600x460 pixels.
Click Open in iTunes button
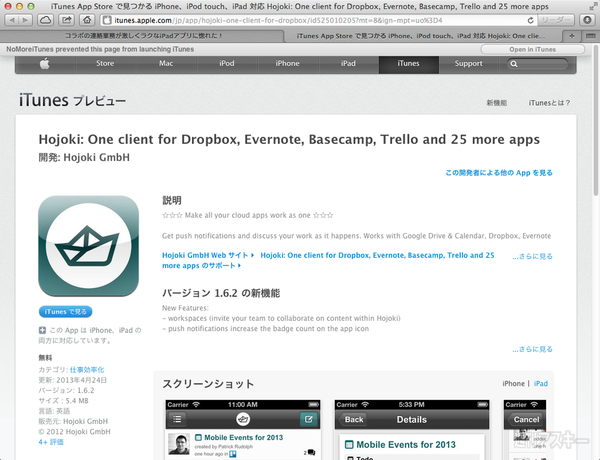click(x=532, y=49)
